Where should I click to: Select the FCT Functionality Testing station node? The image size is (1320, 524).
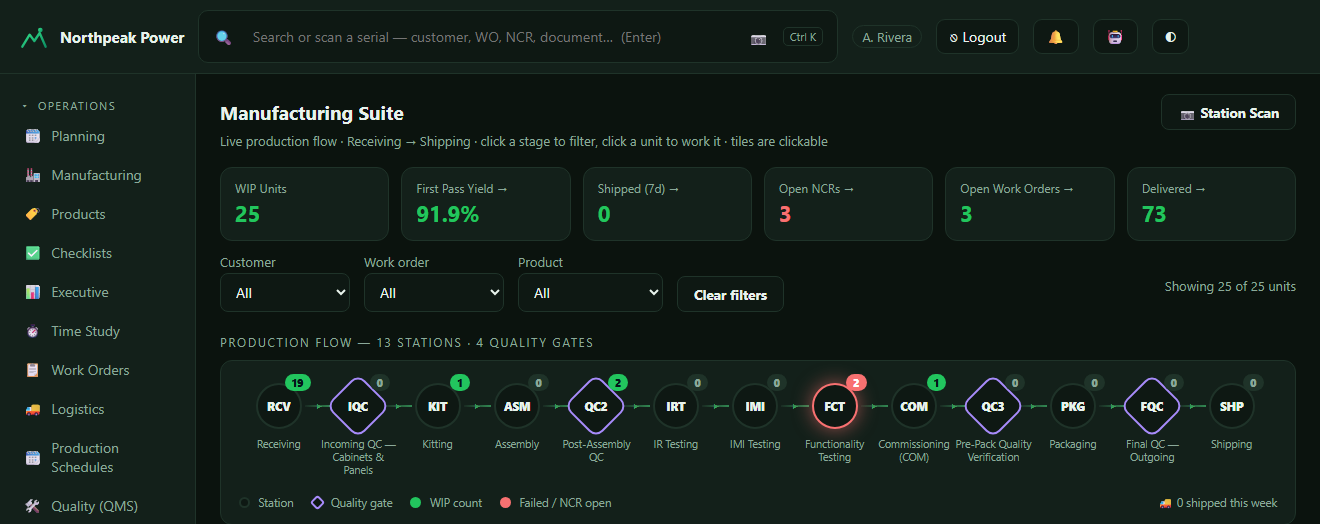(835, 407)
